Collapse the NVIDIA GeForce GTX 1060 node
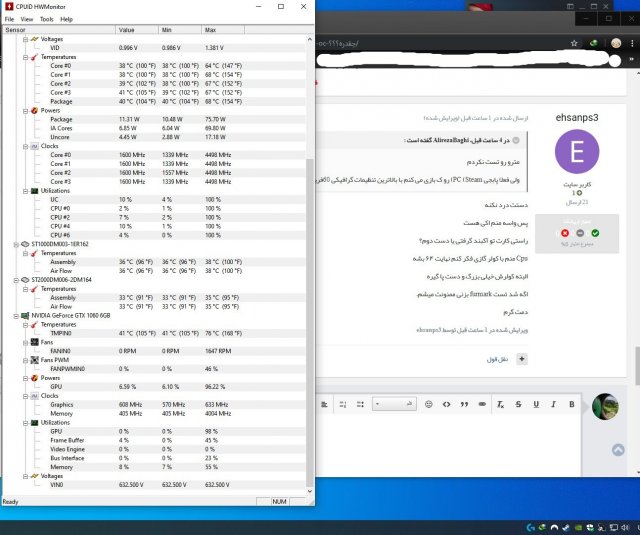Screen dimensions: 640x535 point(6,316)
